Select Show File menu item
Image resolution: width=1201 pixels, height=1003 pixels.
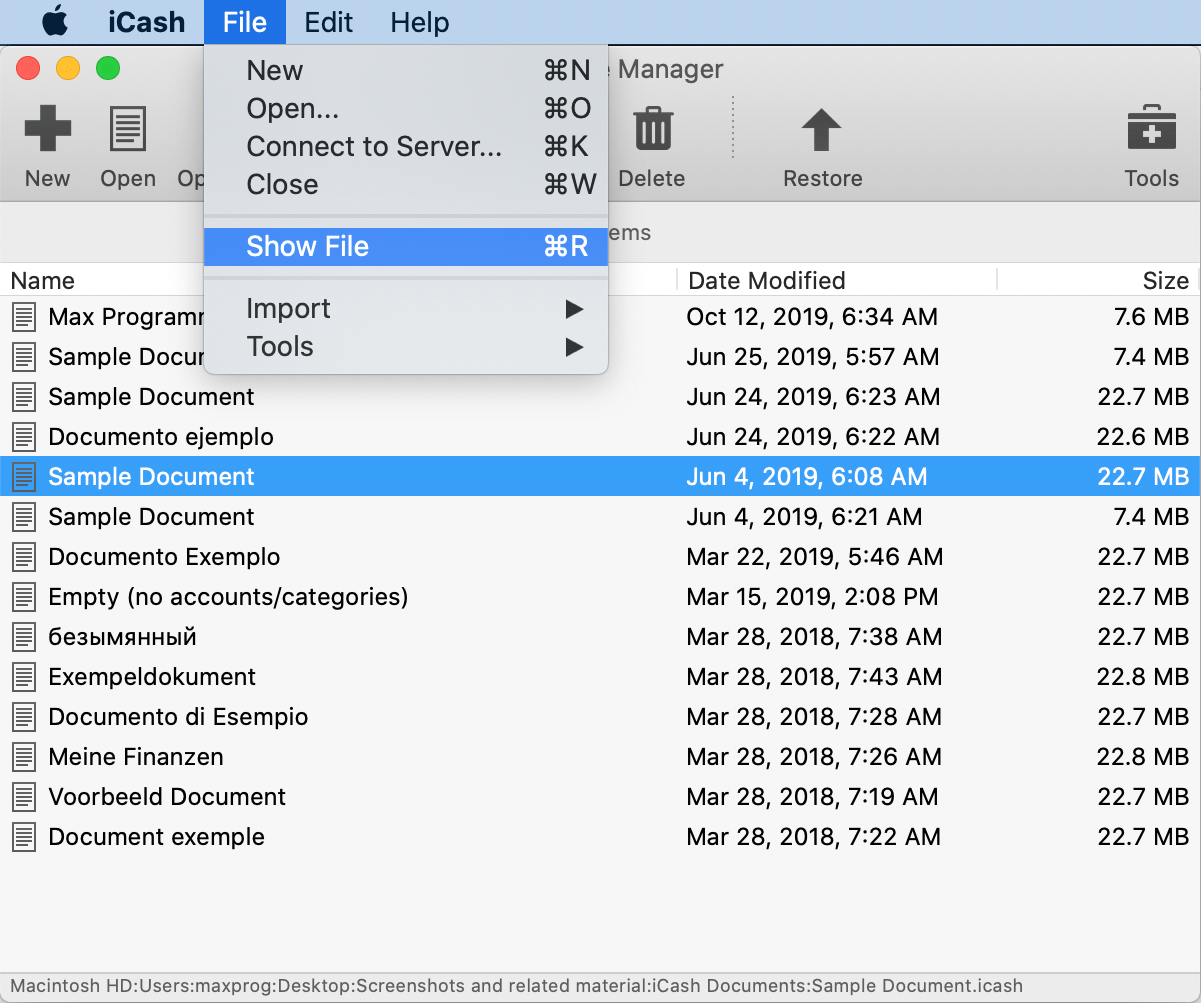click(x=406, y=246)
